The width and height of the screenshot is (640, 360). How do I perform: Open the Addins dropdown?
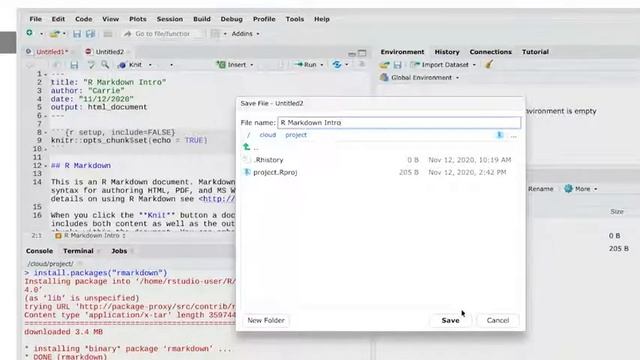point(245,34)
